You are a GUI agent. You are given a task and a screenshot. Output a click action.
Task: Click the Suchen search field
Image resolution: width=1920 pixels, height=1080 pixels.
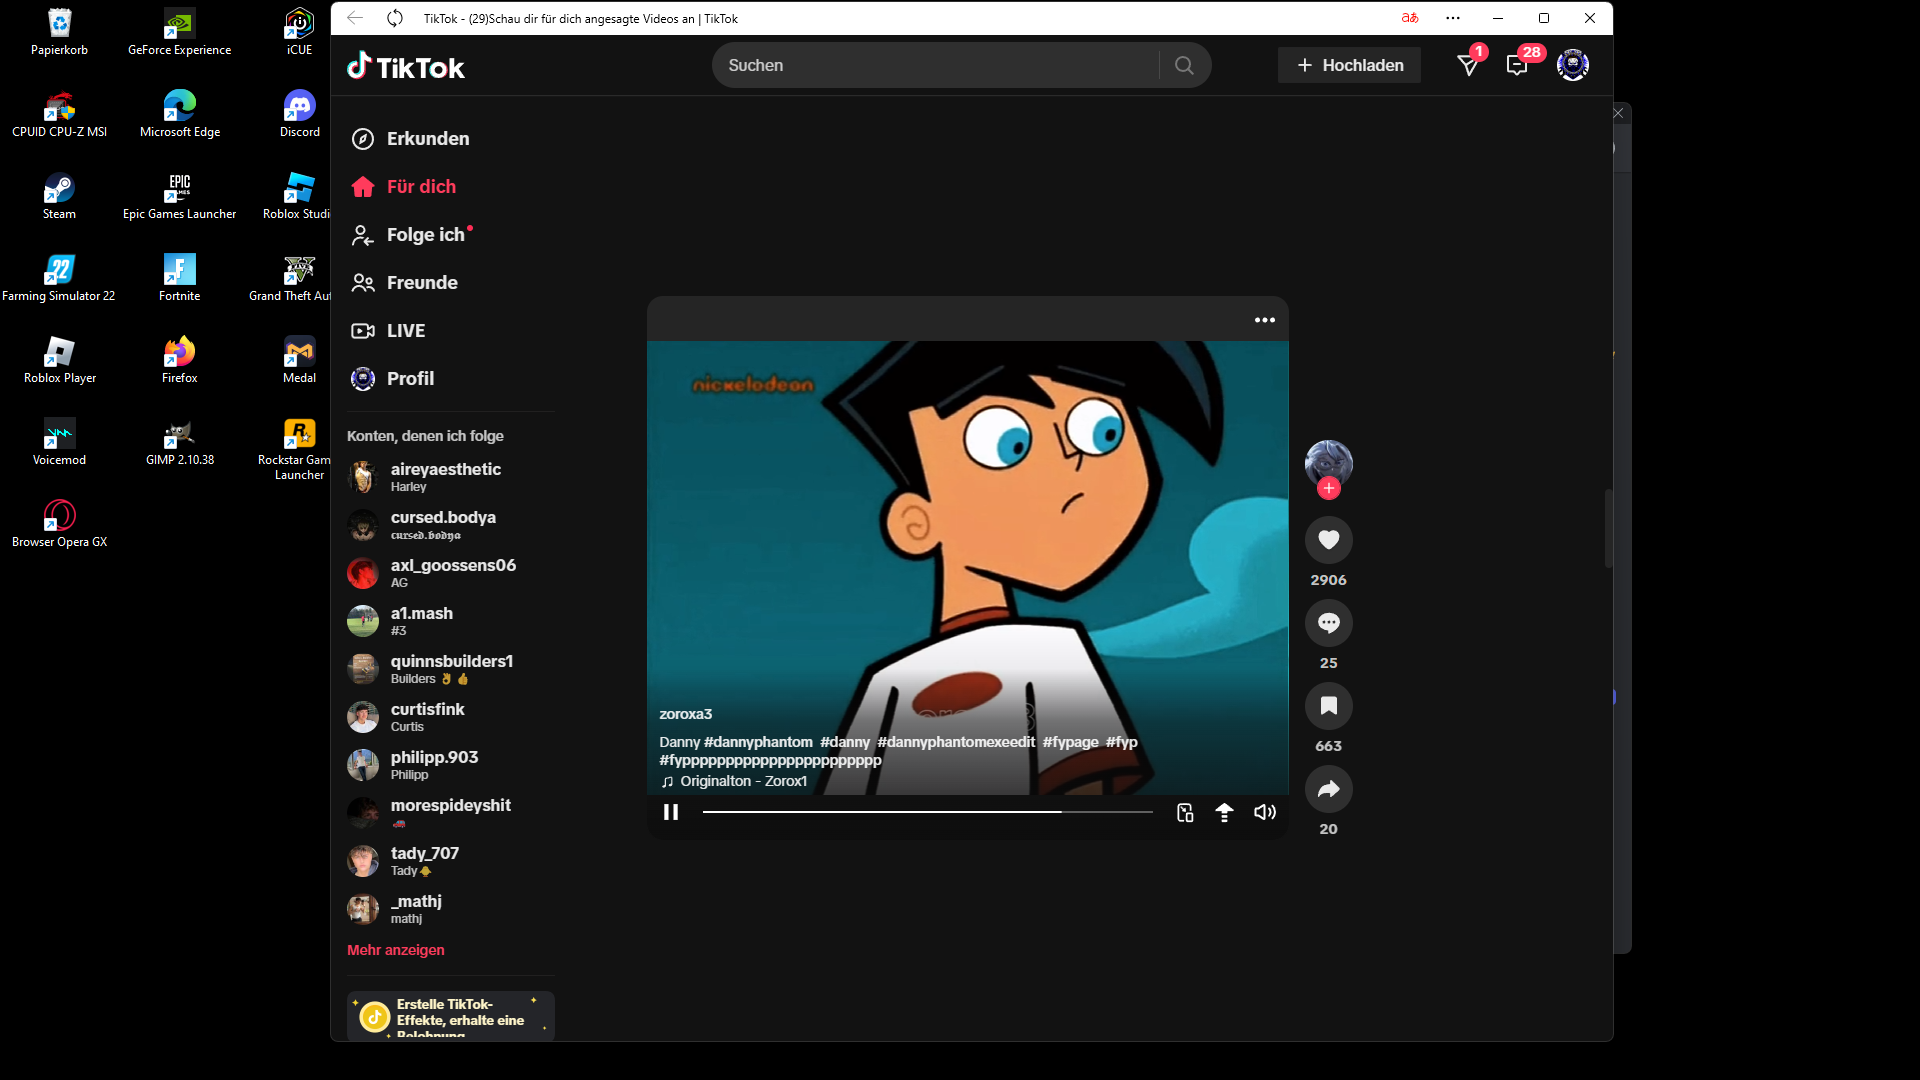pos(938,65)
